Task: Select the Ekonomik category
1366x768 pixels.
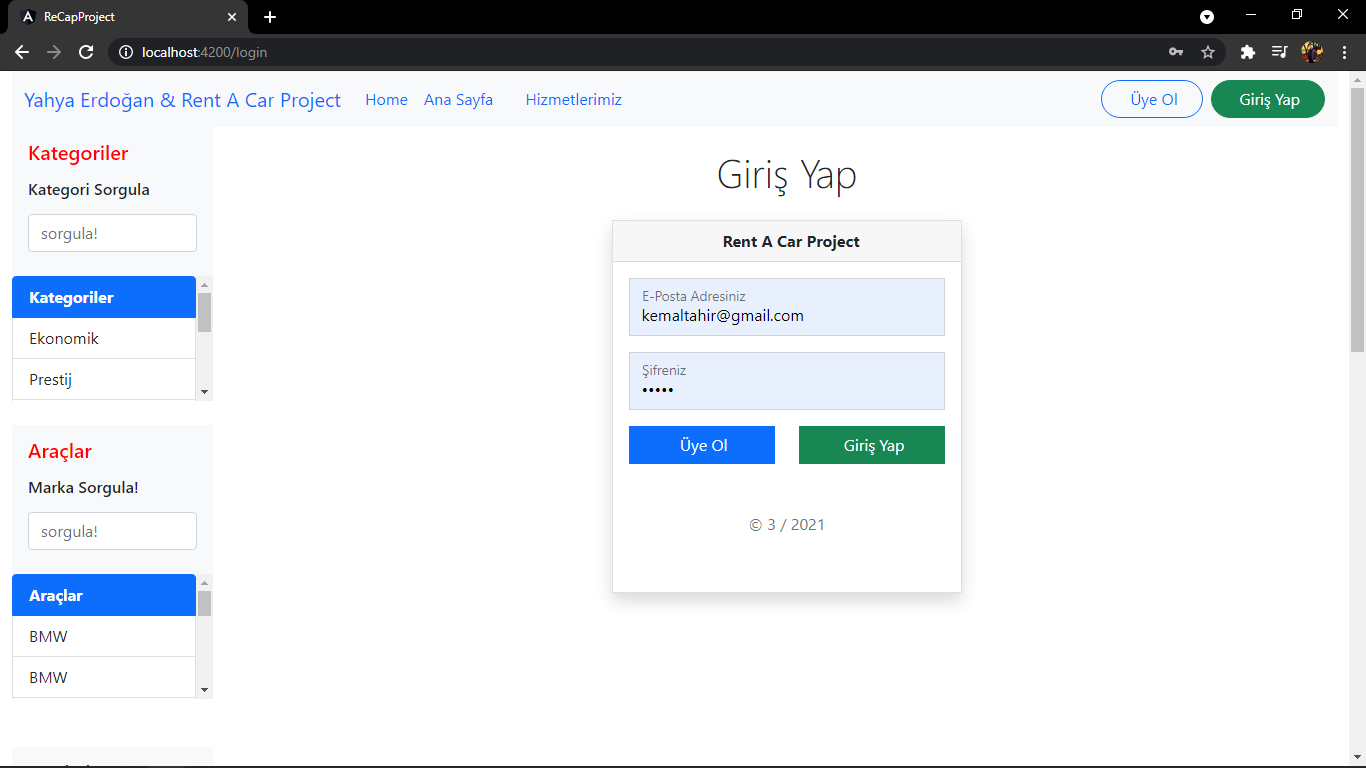Action: (x=63, y=338)
